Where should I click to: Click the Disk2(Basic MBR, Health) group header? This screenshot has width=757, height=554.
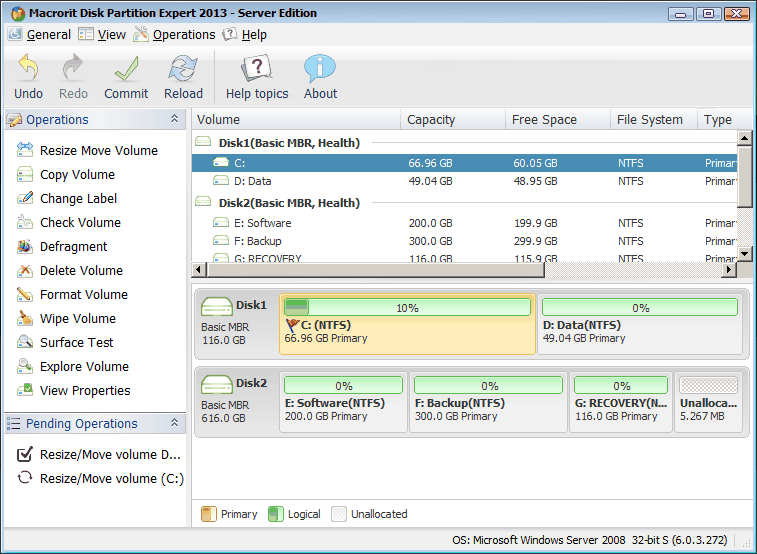(x=289, y=203)
